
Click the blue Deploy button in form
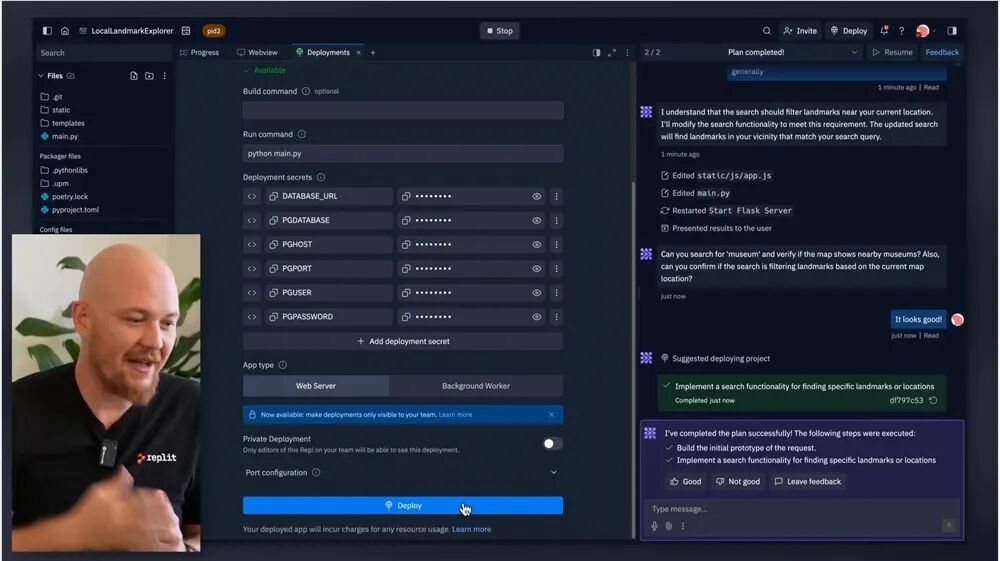(403, 506)
